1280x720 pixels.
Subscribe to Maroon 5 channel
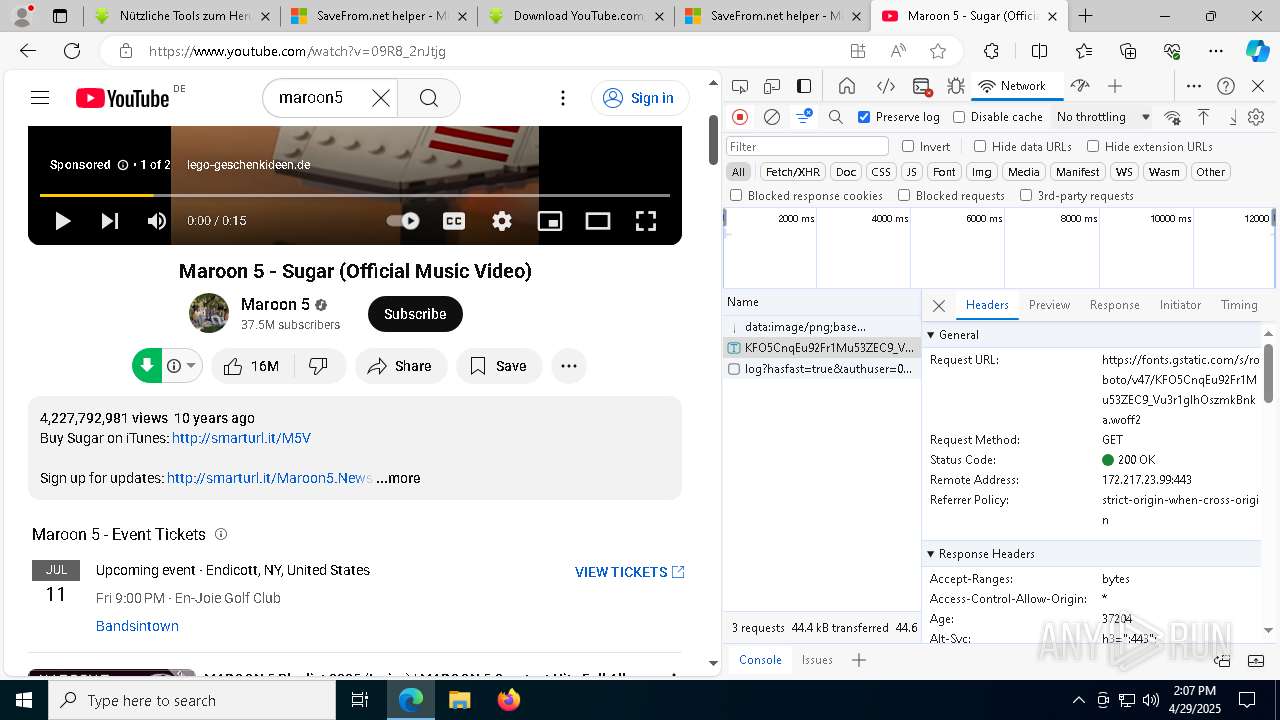pos(415,314)
